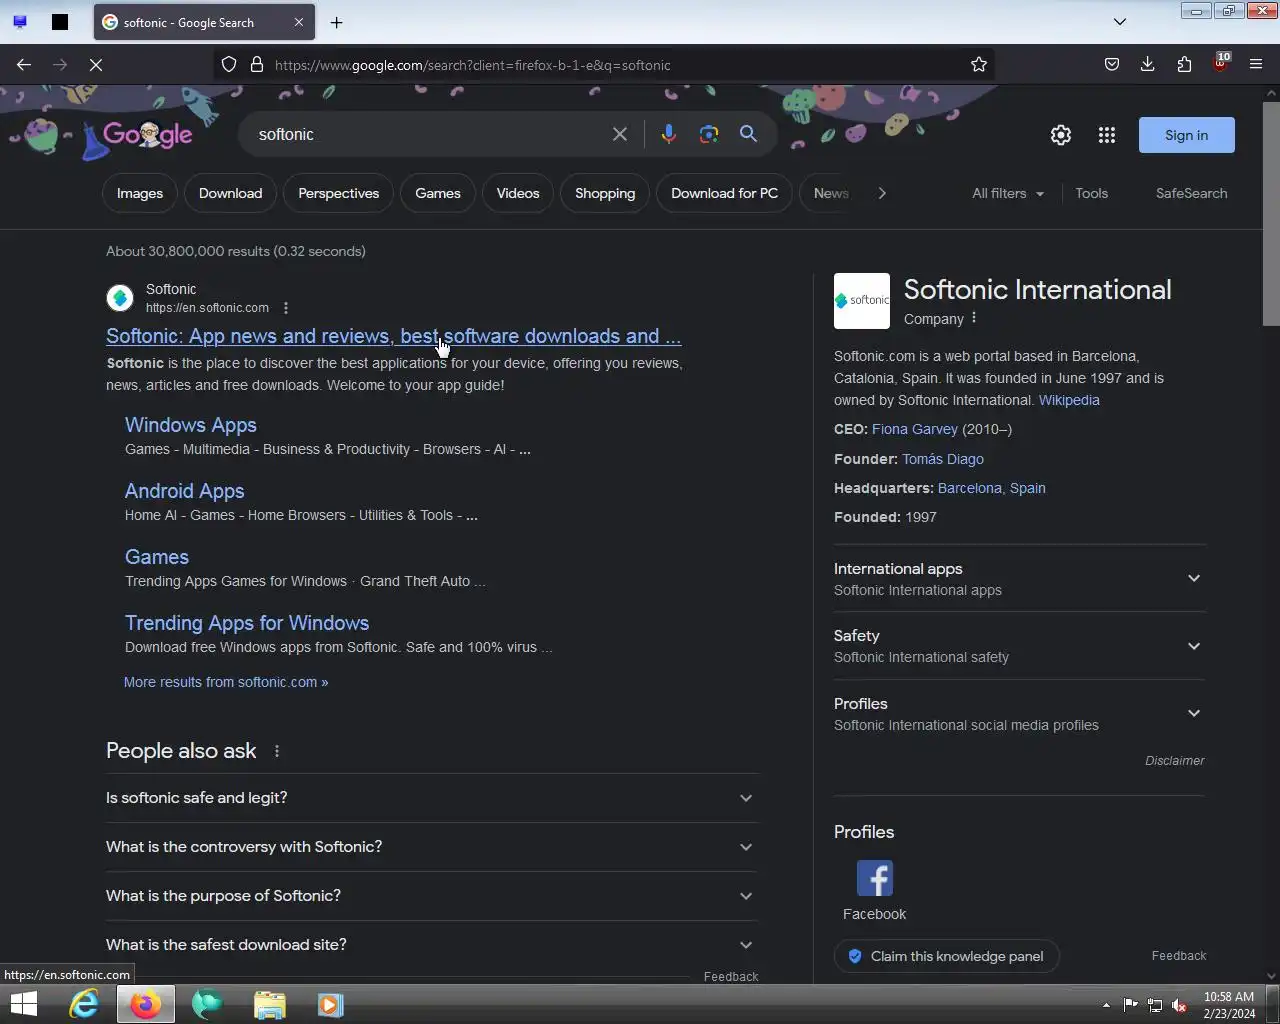Screen dimensions: 1280x1024
Task: Open the Tools option
Action: pos(1091,193)
